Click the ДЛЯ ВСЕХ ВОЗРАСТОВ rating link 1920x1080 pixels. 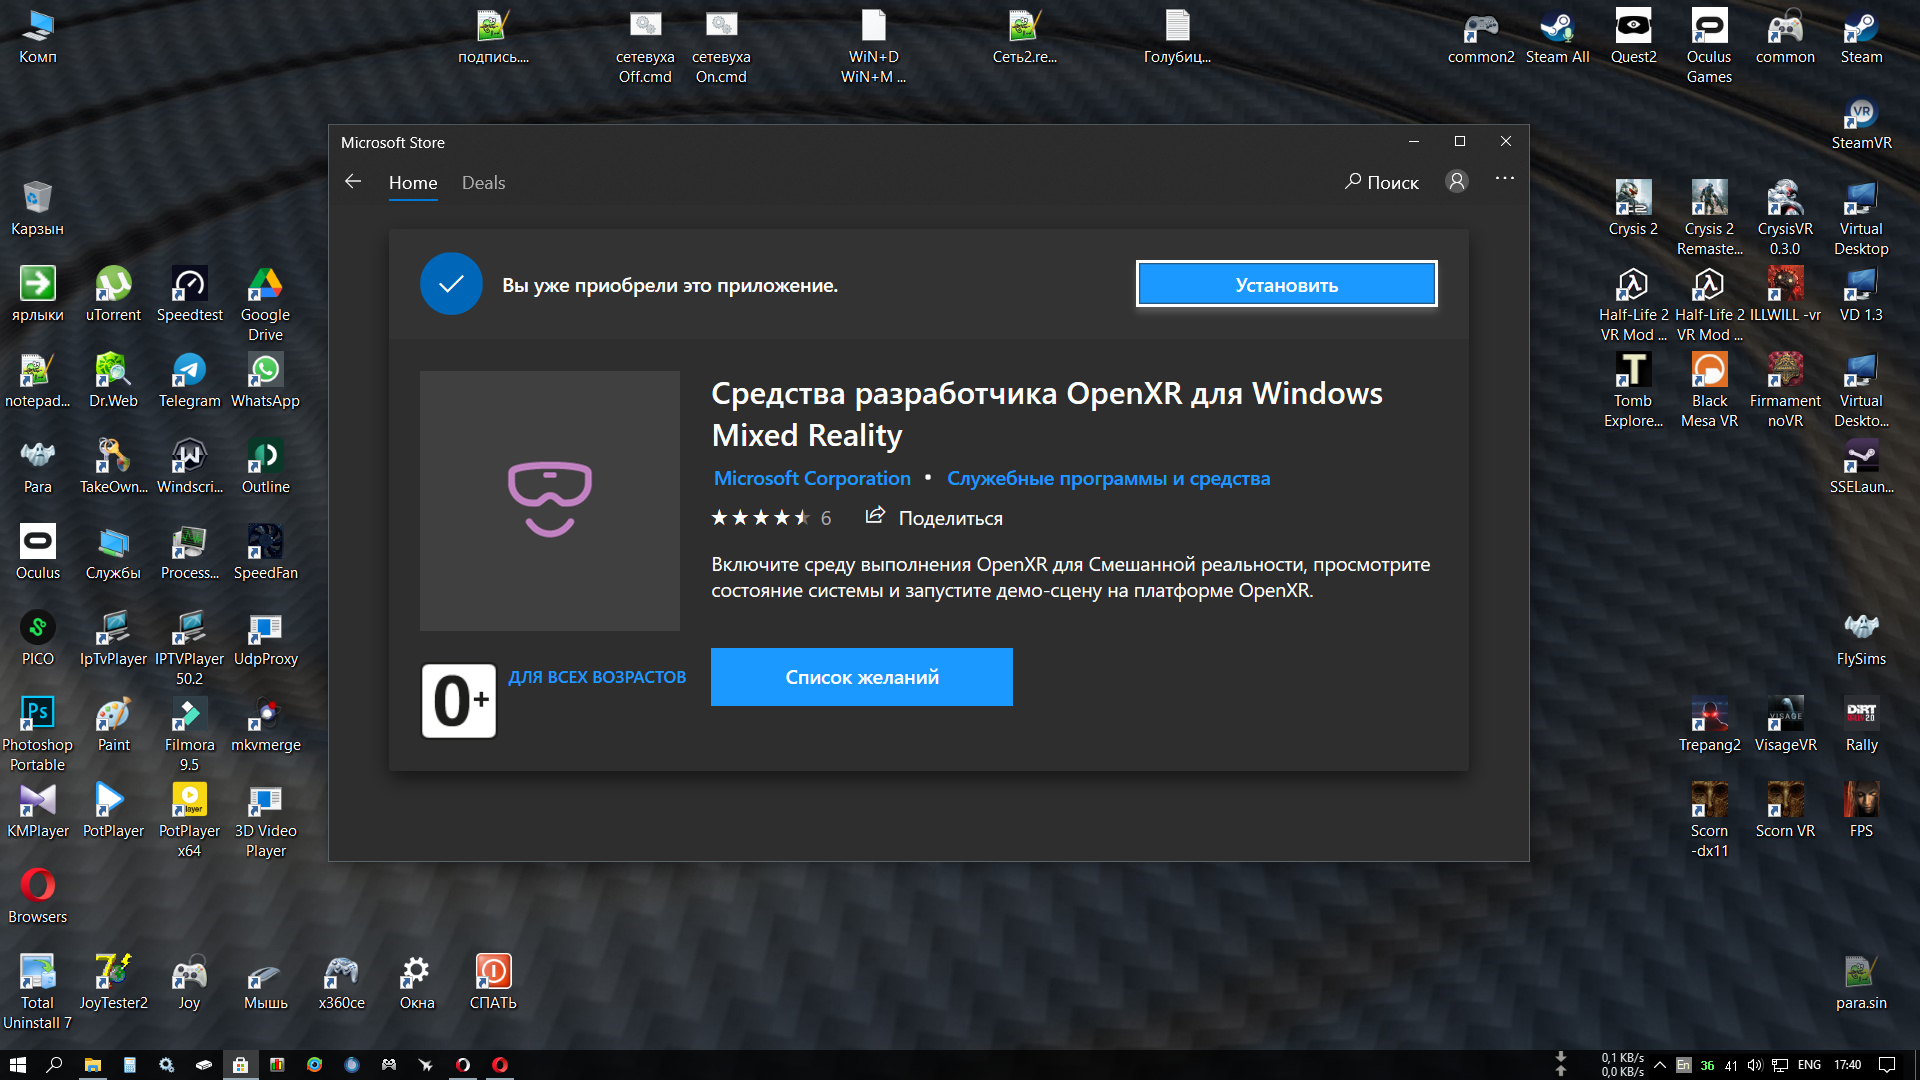(x=597, y=677)
